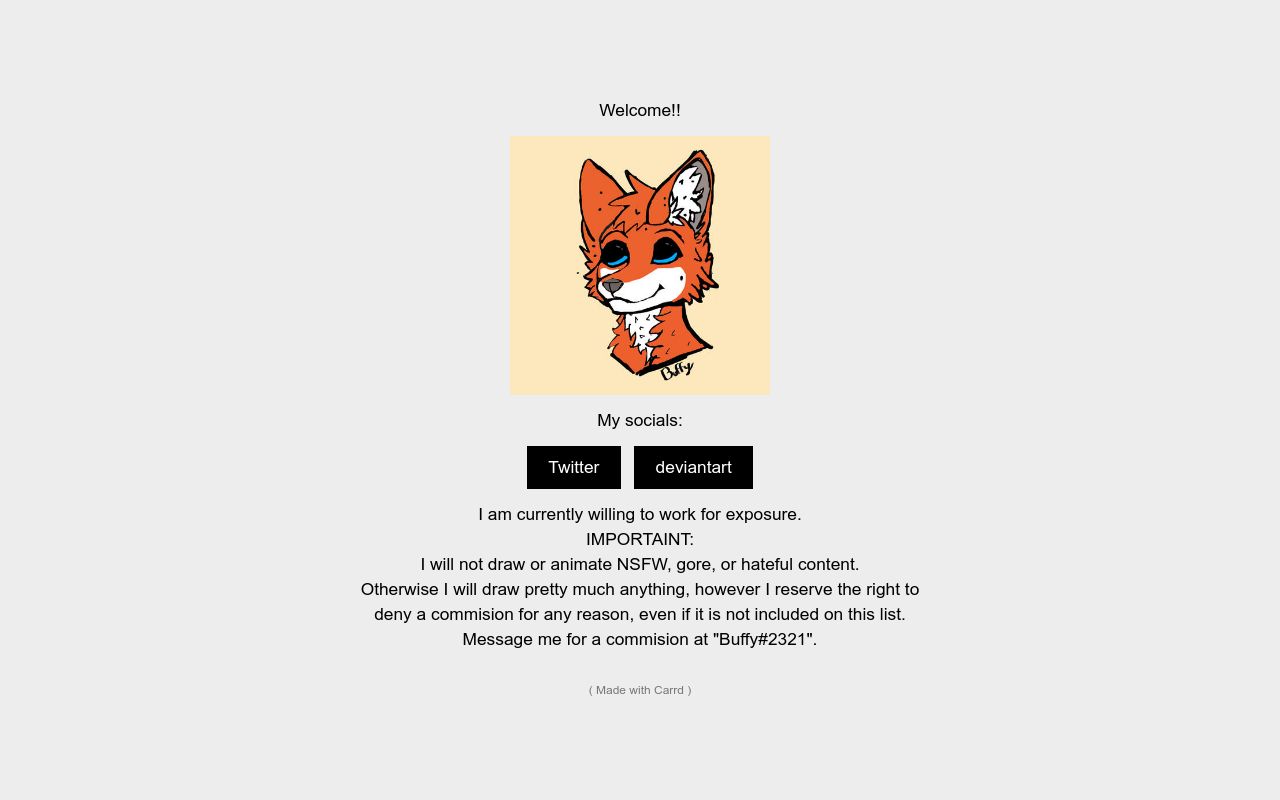The width and height of the screenshot is (1280, 800).
Task: Click the deny a commision for any reason line
Action: pyautogui.click(x=640, y=614)
